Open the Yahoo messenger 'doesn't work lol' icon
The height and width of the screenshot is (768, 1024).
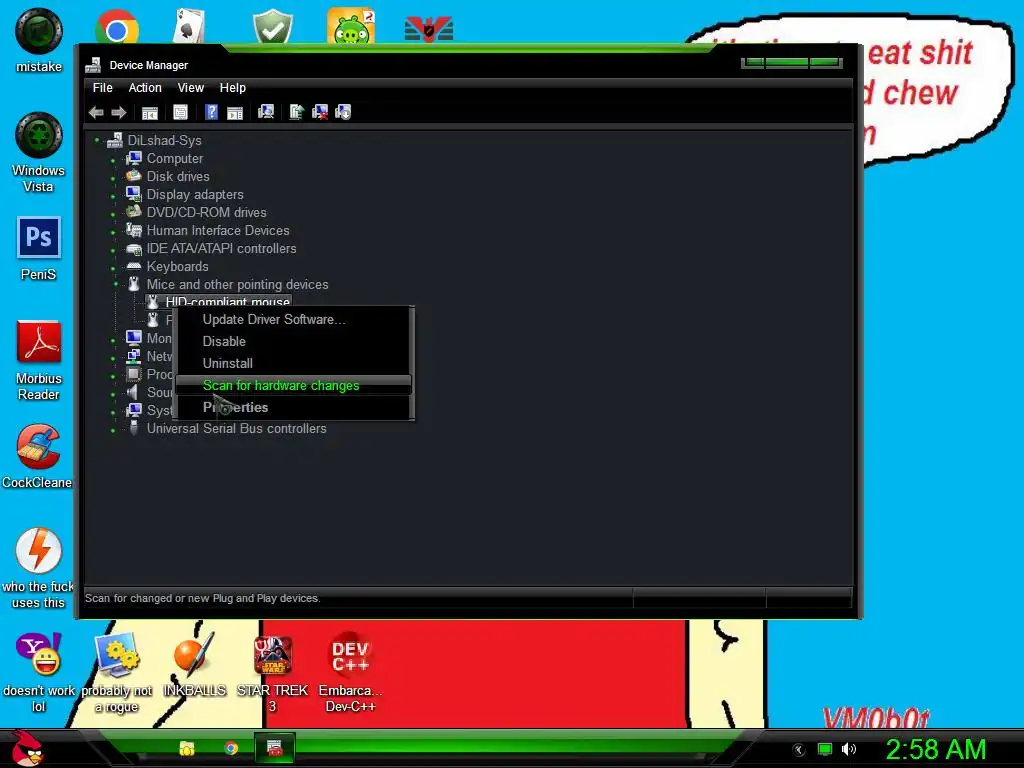click(x=39, y=654)
